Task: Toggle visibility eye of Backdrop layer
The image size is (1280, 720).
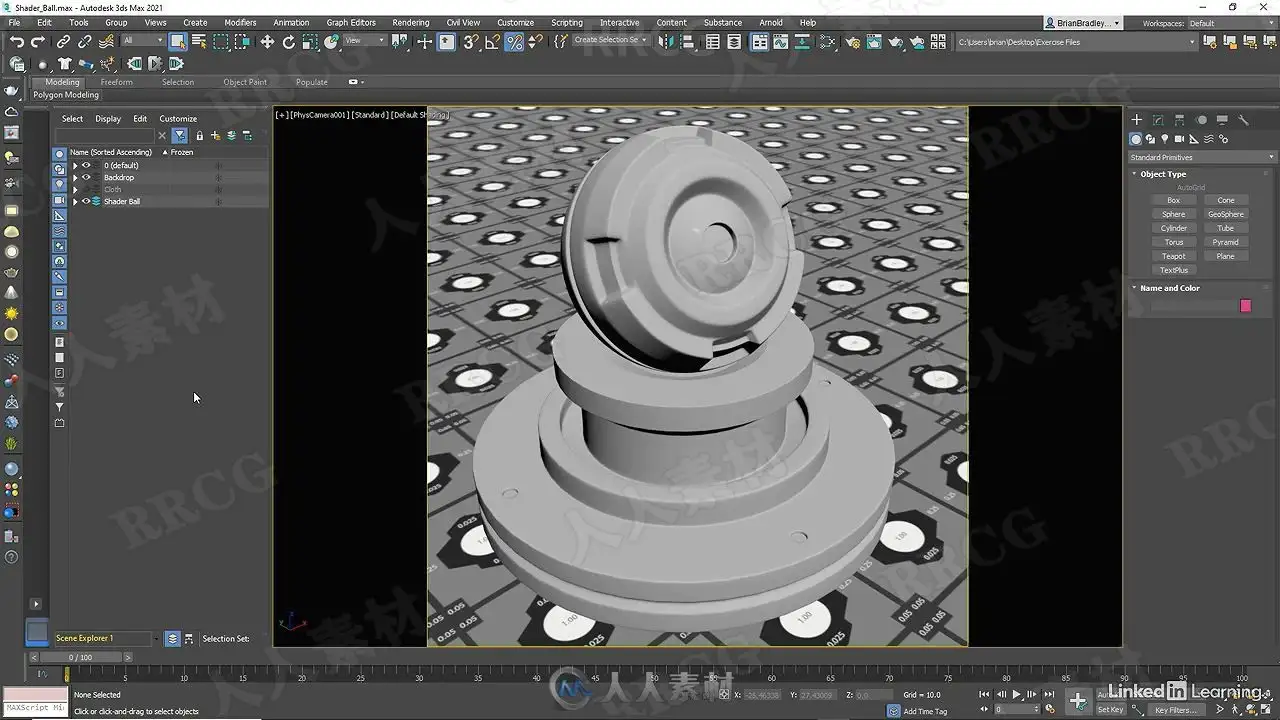Action: (x=86, y=177)
